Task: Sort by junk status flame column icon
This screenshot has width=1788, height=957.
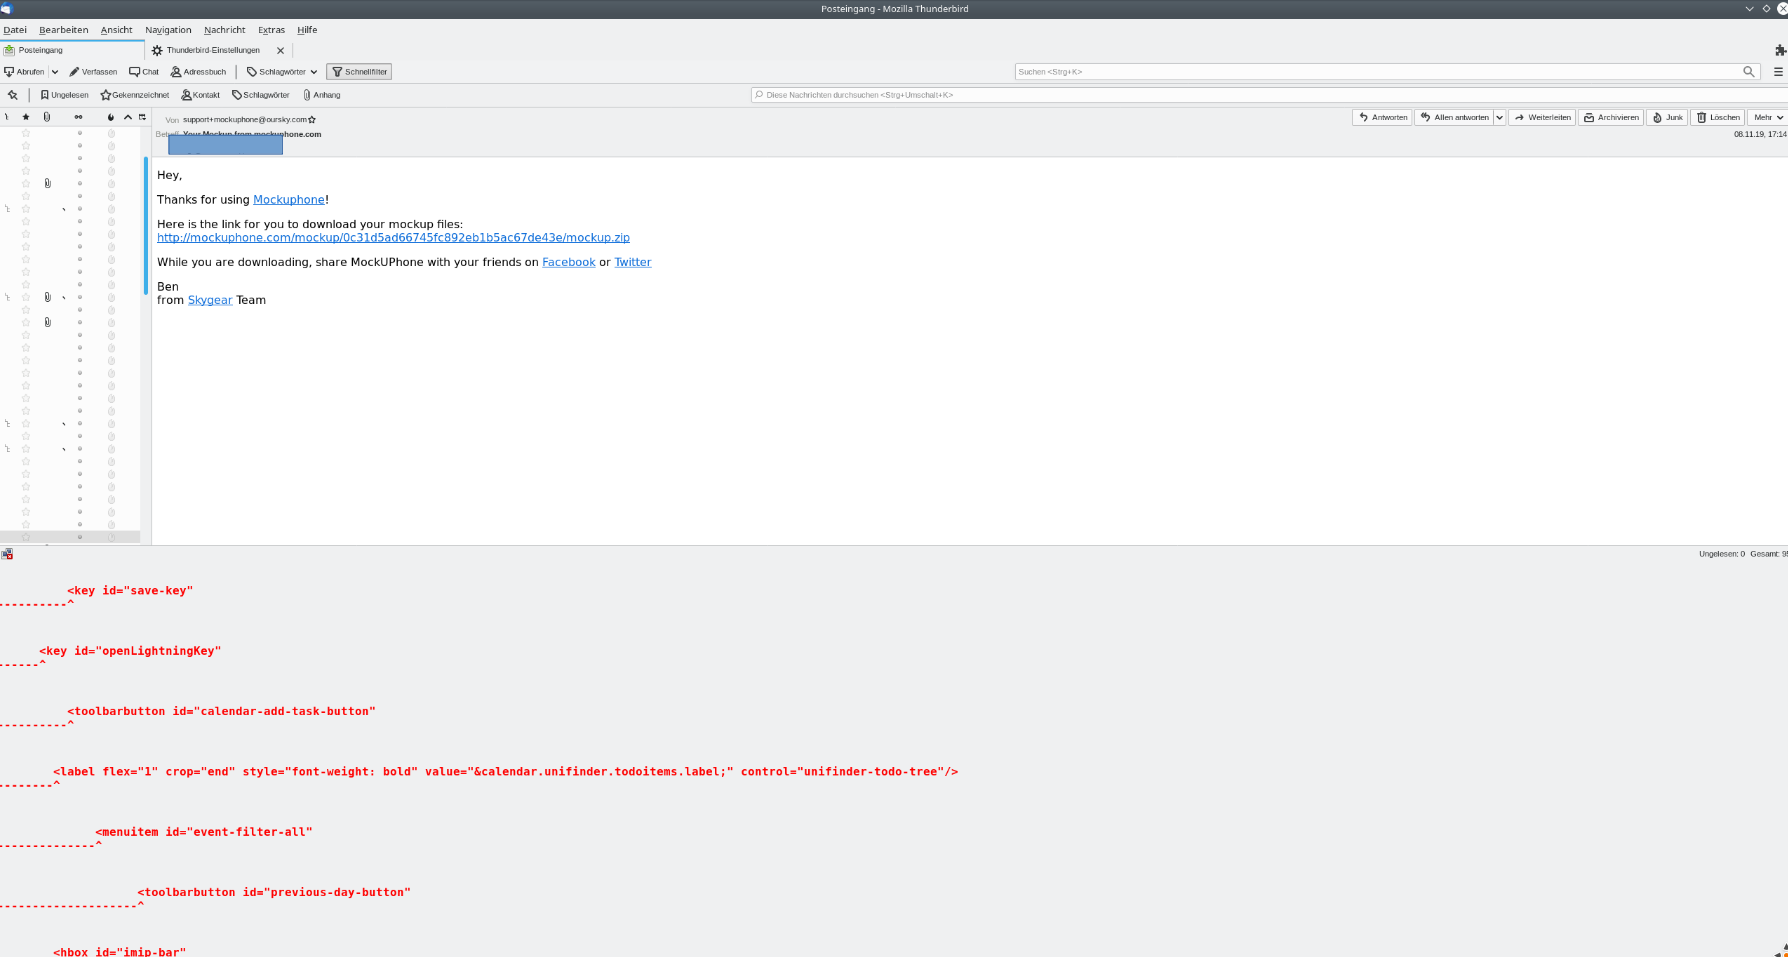Action: click(111, 117)
